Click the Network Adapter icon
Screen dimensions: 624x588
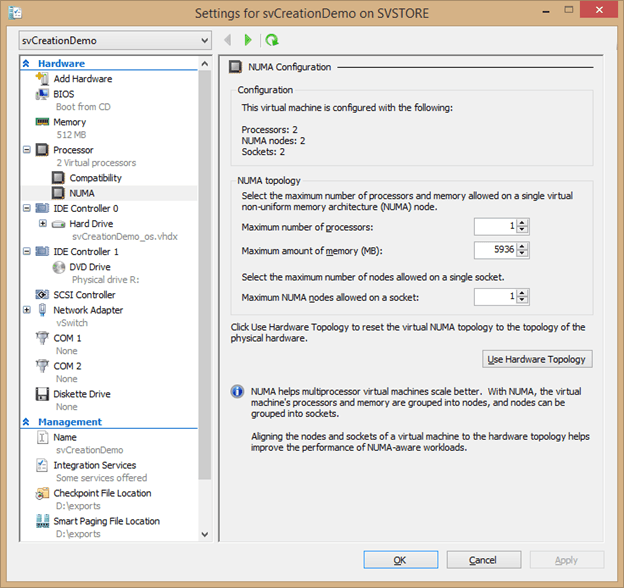point(42,310)
